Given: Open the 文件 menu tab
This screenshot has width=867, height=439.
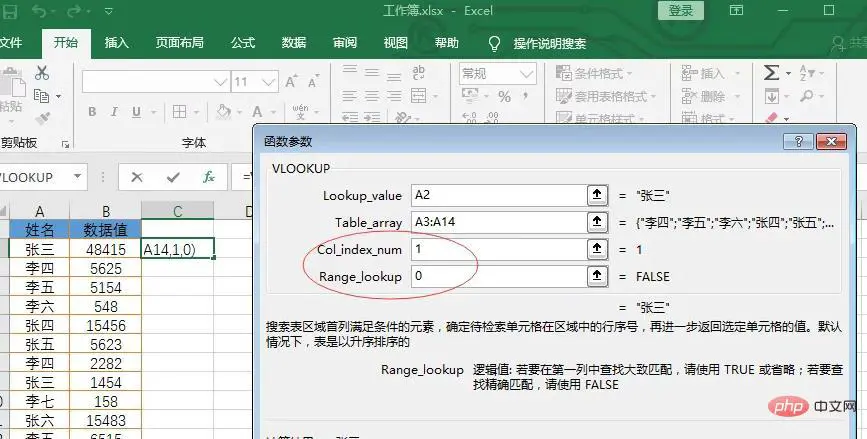Looking at the screenshot, I should click(x=11, y=43).
